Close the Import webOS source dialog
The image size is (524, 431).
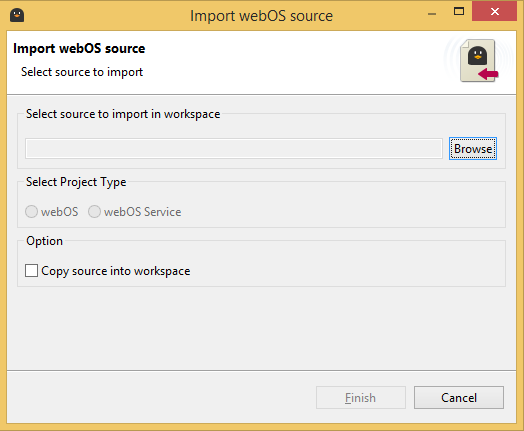[495, 11]
